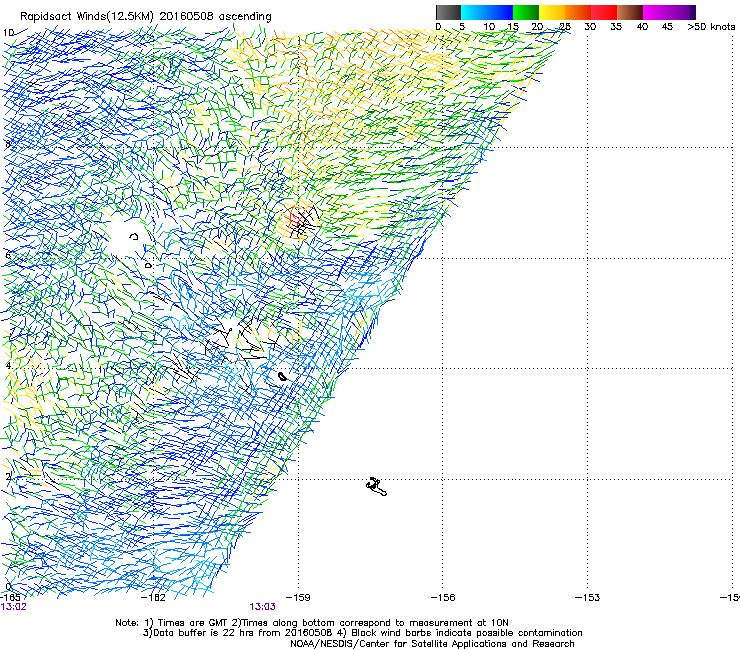Click the '-153' longitude axis label
Image resolution: width=740 pixels, height=650 pixels.
587,598
